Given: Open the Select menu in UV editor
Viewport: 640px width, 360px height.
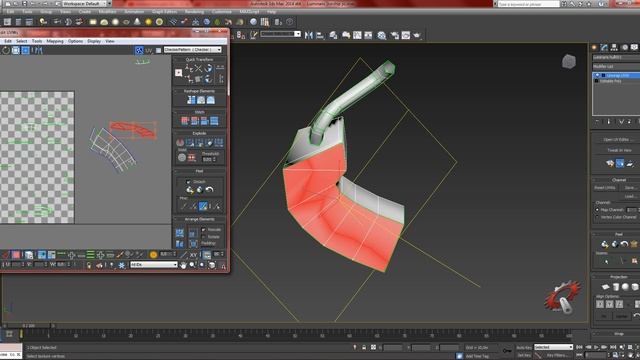Looking at the screenshot, I should pos(22,41).
